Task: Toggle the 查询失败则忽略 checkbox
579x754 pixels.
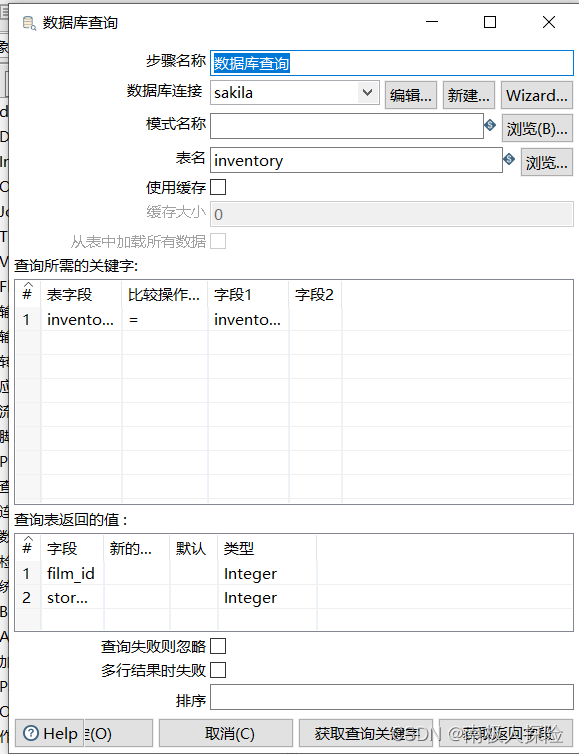Action: [218, 646]
